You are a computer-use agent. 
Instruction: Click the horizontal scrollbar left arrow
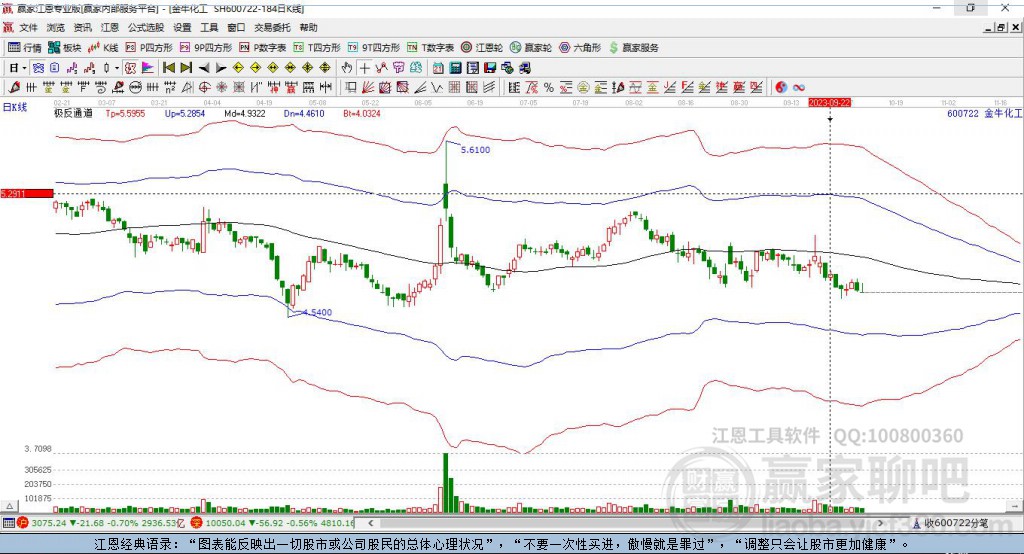pyautogui.click(x=371, y=523)
